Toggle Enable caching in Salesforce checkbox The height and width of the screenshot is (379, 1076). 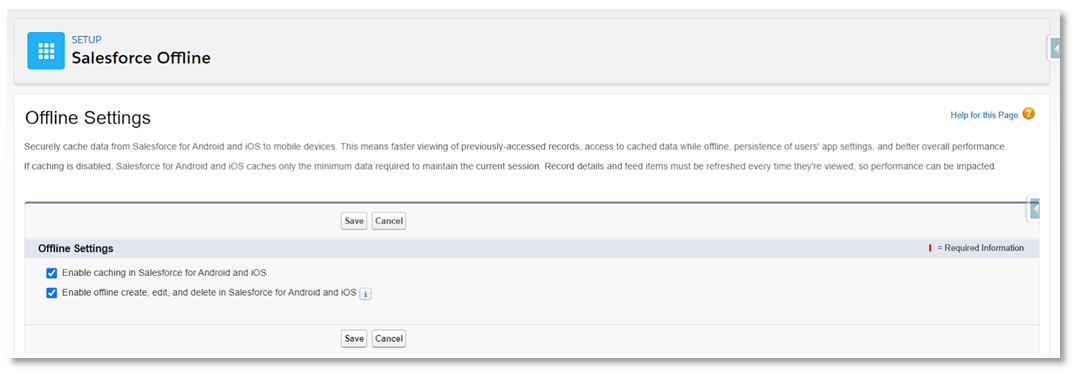point(51,273)
